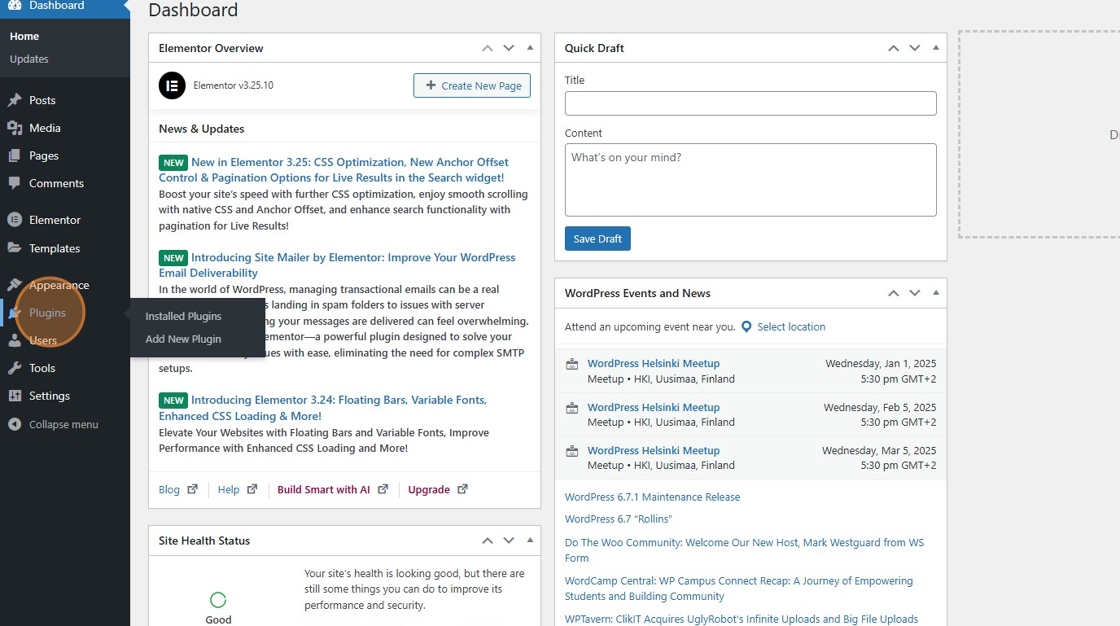Click the Dashboard gauge icon
This screenshot has width=1120, height=626.
tap(14, 5)
